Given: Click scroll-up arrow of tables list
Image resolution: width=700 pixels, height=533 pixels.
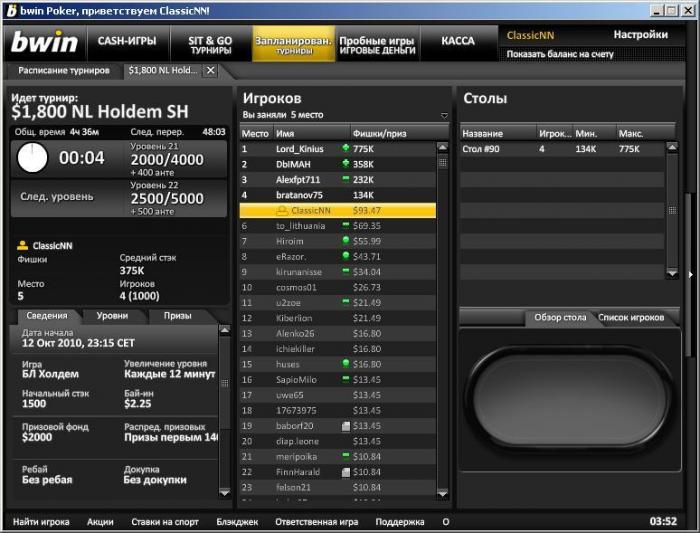Looking at the screenshot, I should point(672,147).
